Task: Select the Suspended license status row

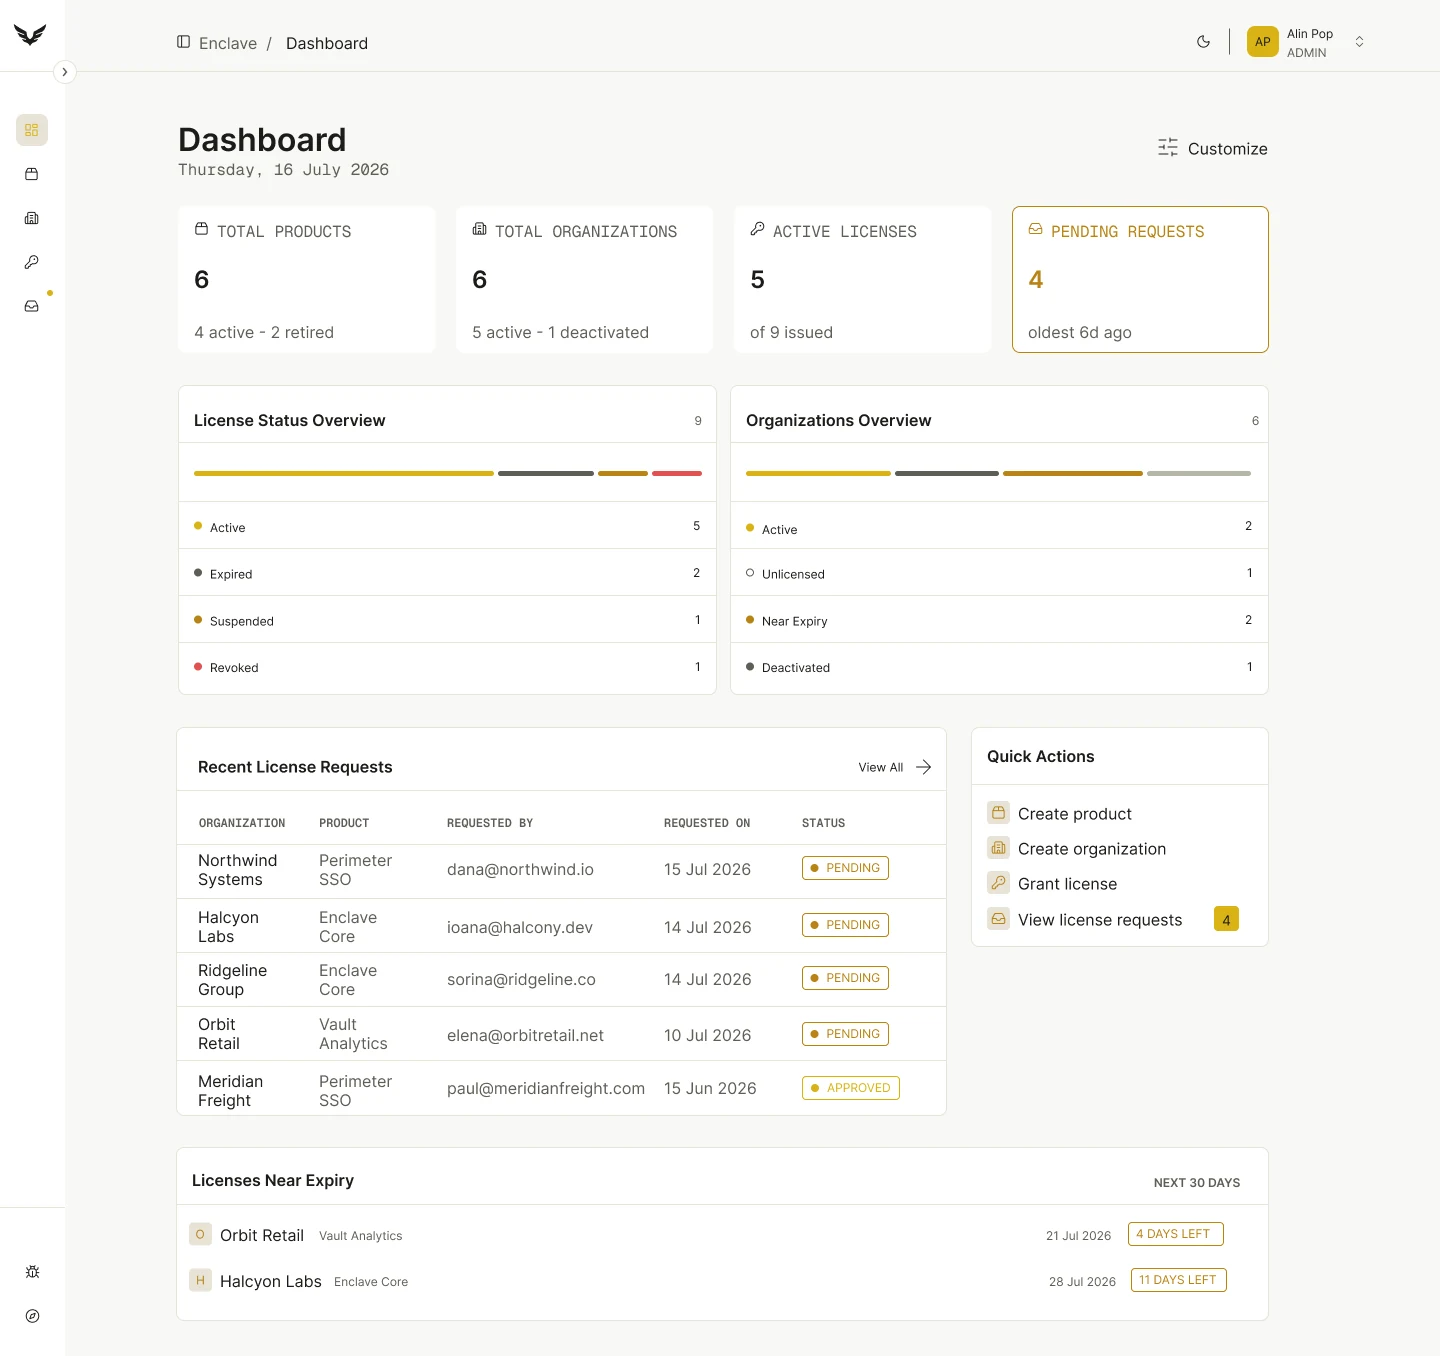Action: [447, 620]
